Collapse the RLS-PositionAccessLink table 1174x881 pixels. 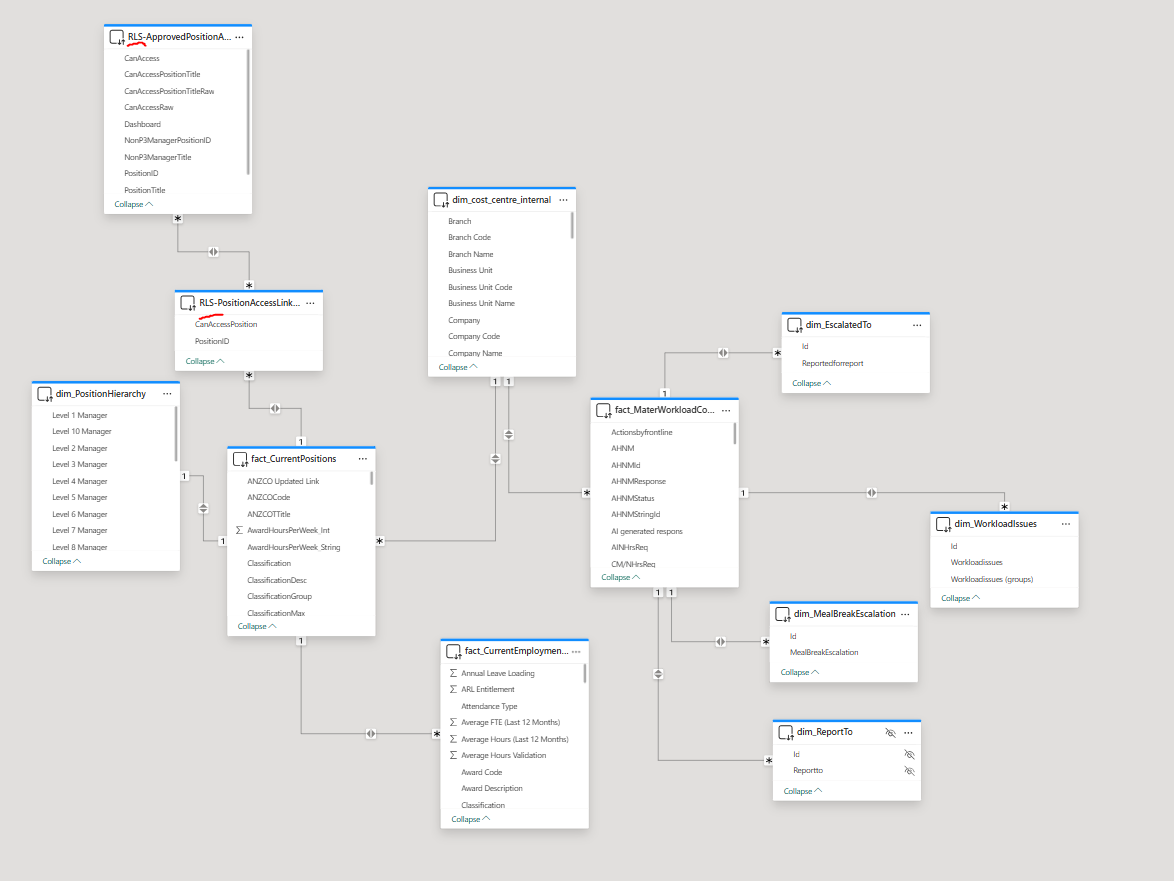tap(204, 362)
